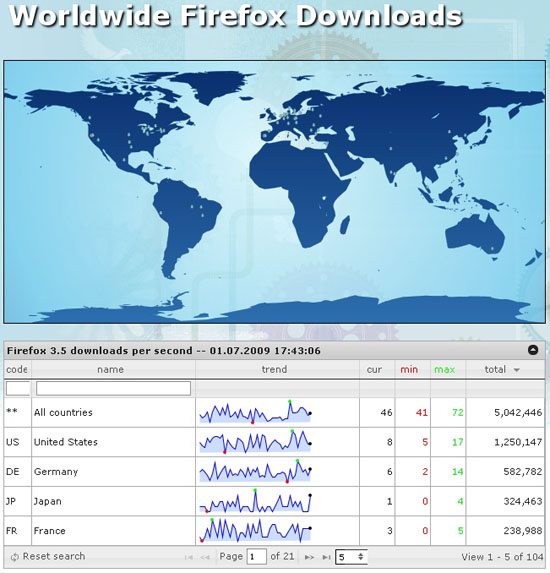The width and height of the screenshot is (550, 573).
Task: Click max value 17 for United States
Action: pyautogui.click(x=458, y=443)
